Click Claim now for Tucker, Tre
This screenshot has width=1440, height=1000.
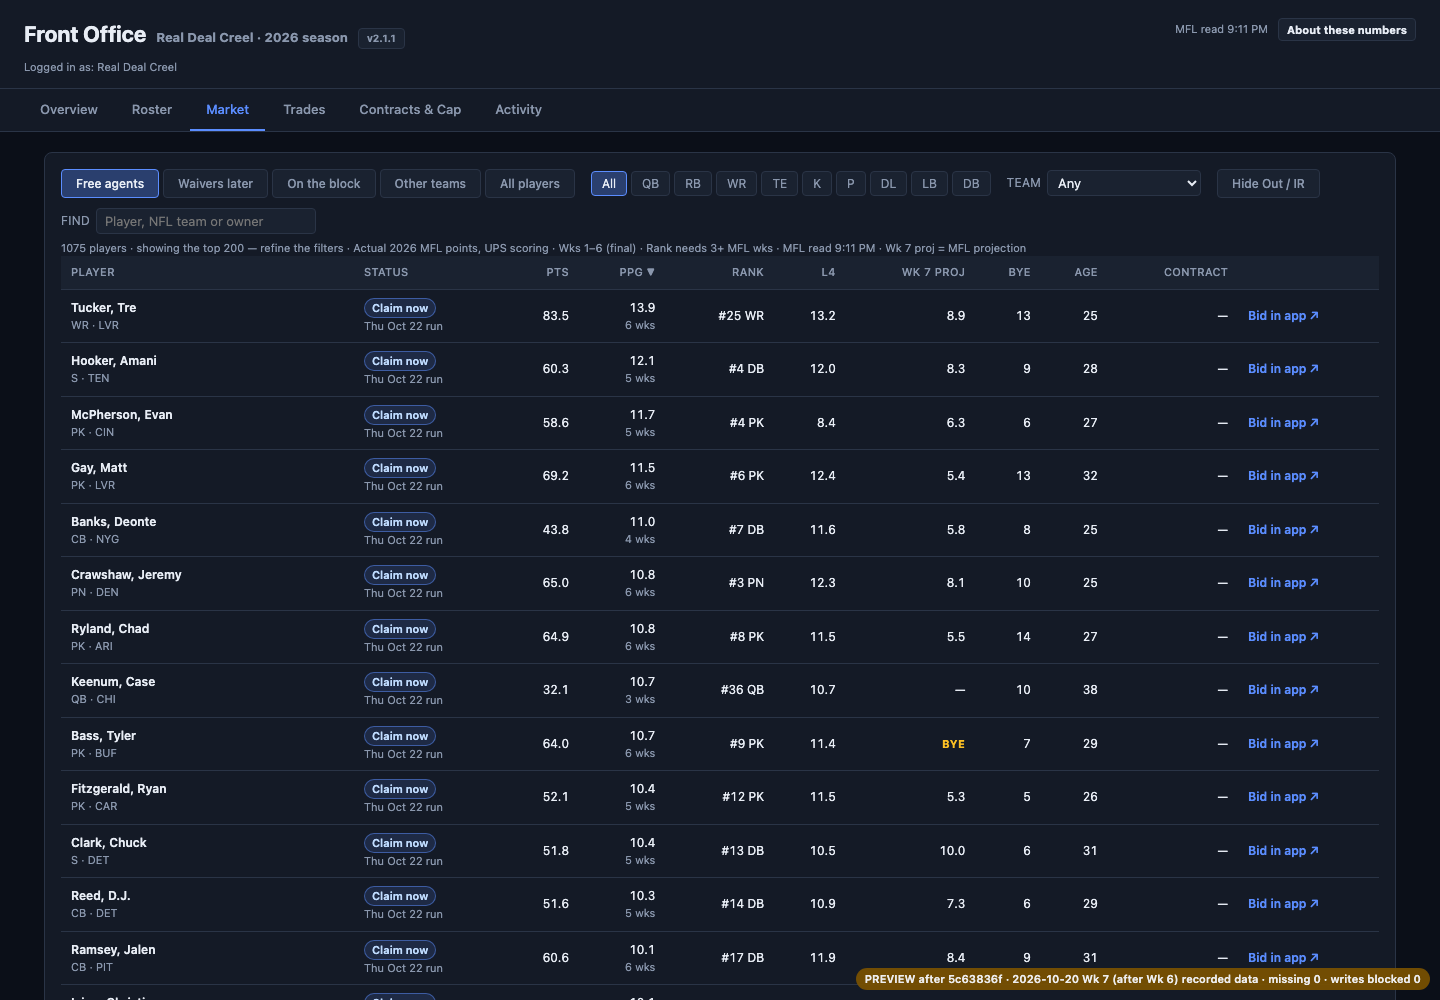tap(400, 308)
